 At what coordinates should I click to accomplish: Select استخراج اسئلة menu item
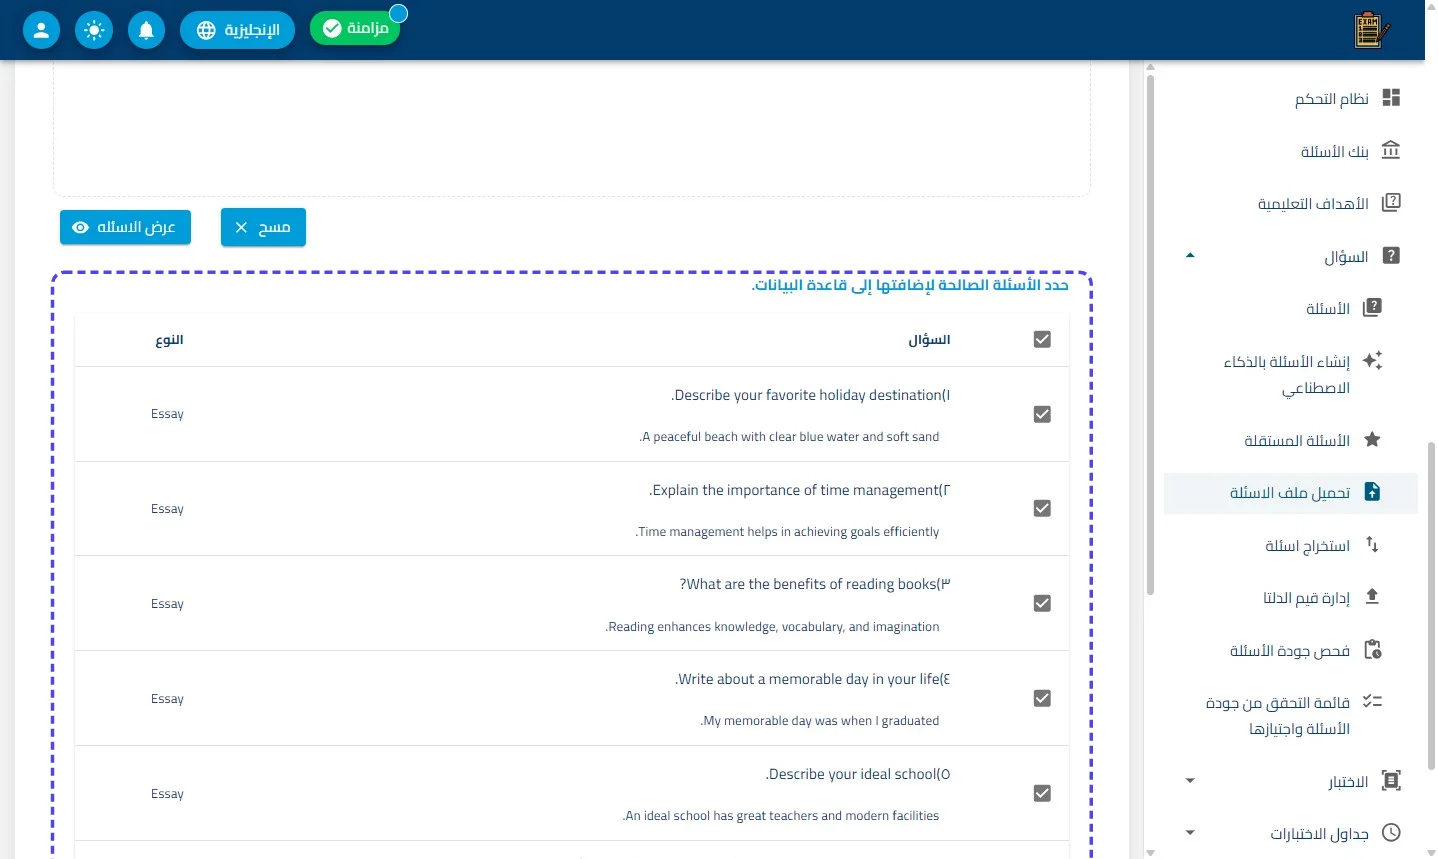pos(1308,546)
